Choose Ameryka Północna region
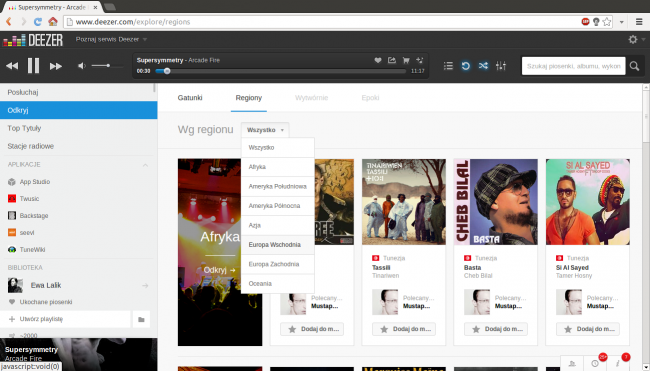 click(x=278, y=206)
